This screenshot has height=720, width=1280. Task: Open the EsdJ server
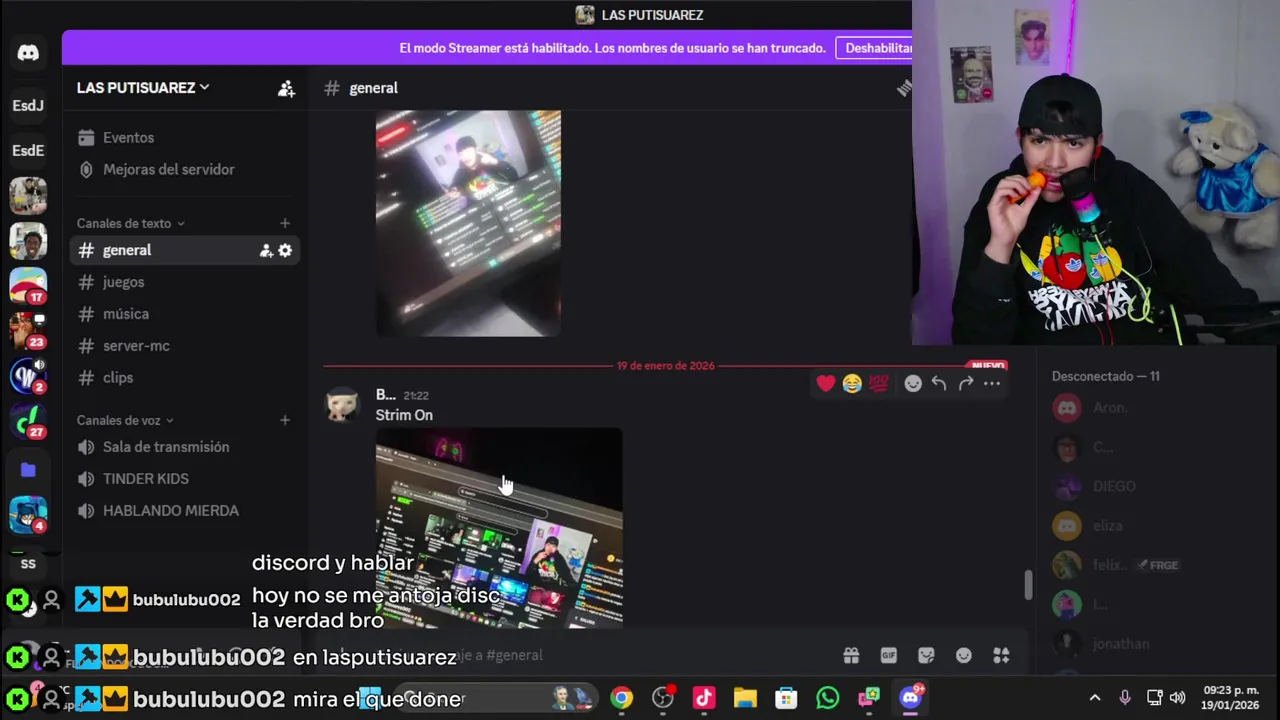[x=28, y=105]
